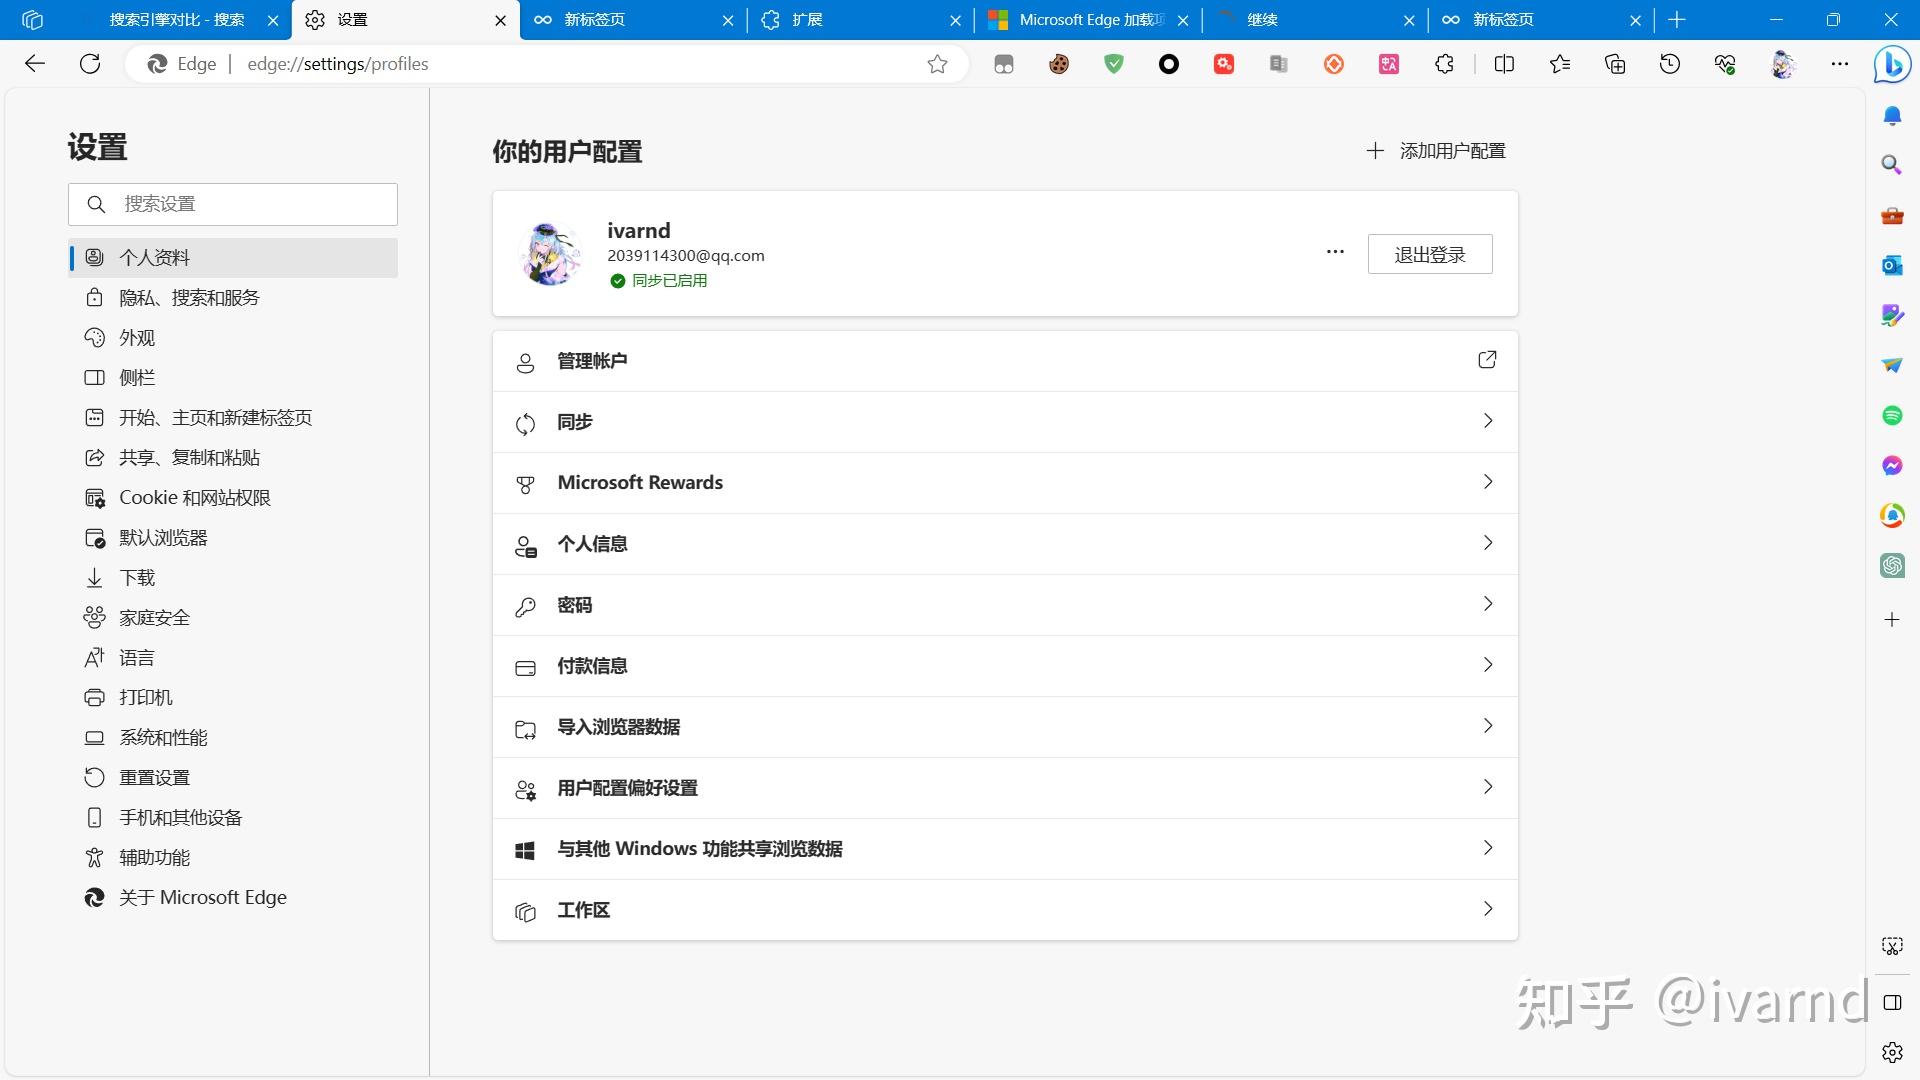Expand the 同步 settings row

pyautogui.click(x=1005, y=422)
